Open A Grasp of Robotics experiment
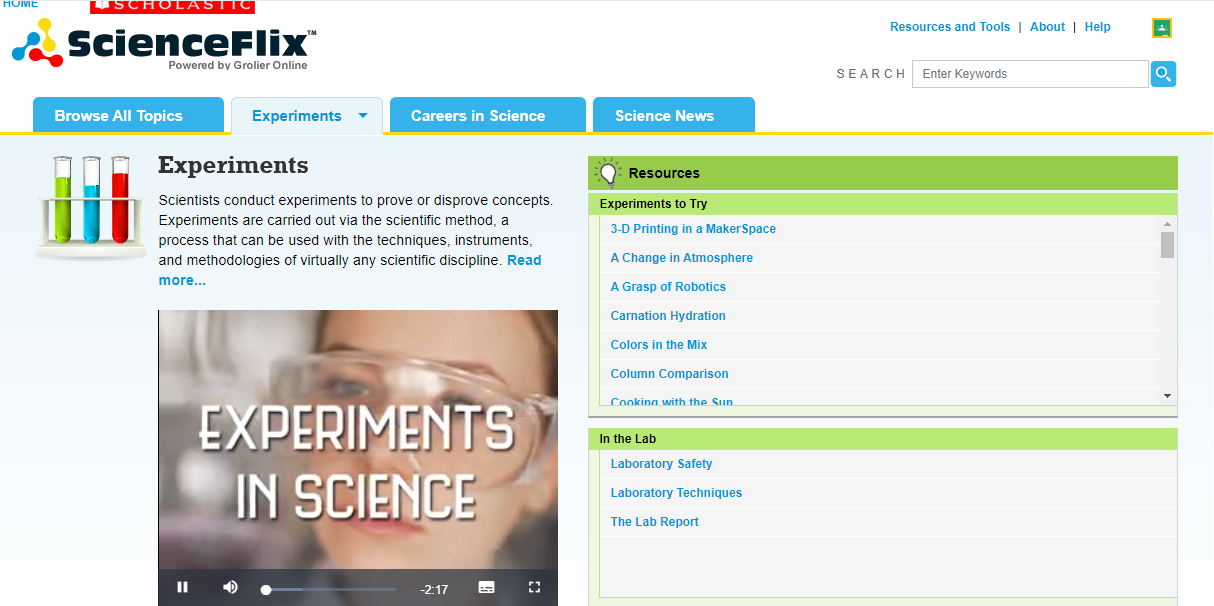This screenshot has height=606, width=1214. coord(668,287)
